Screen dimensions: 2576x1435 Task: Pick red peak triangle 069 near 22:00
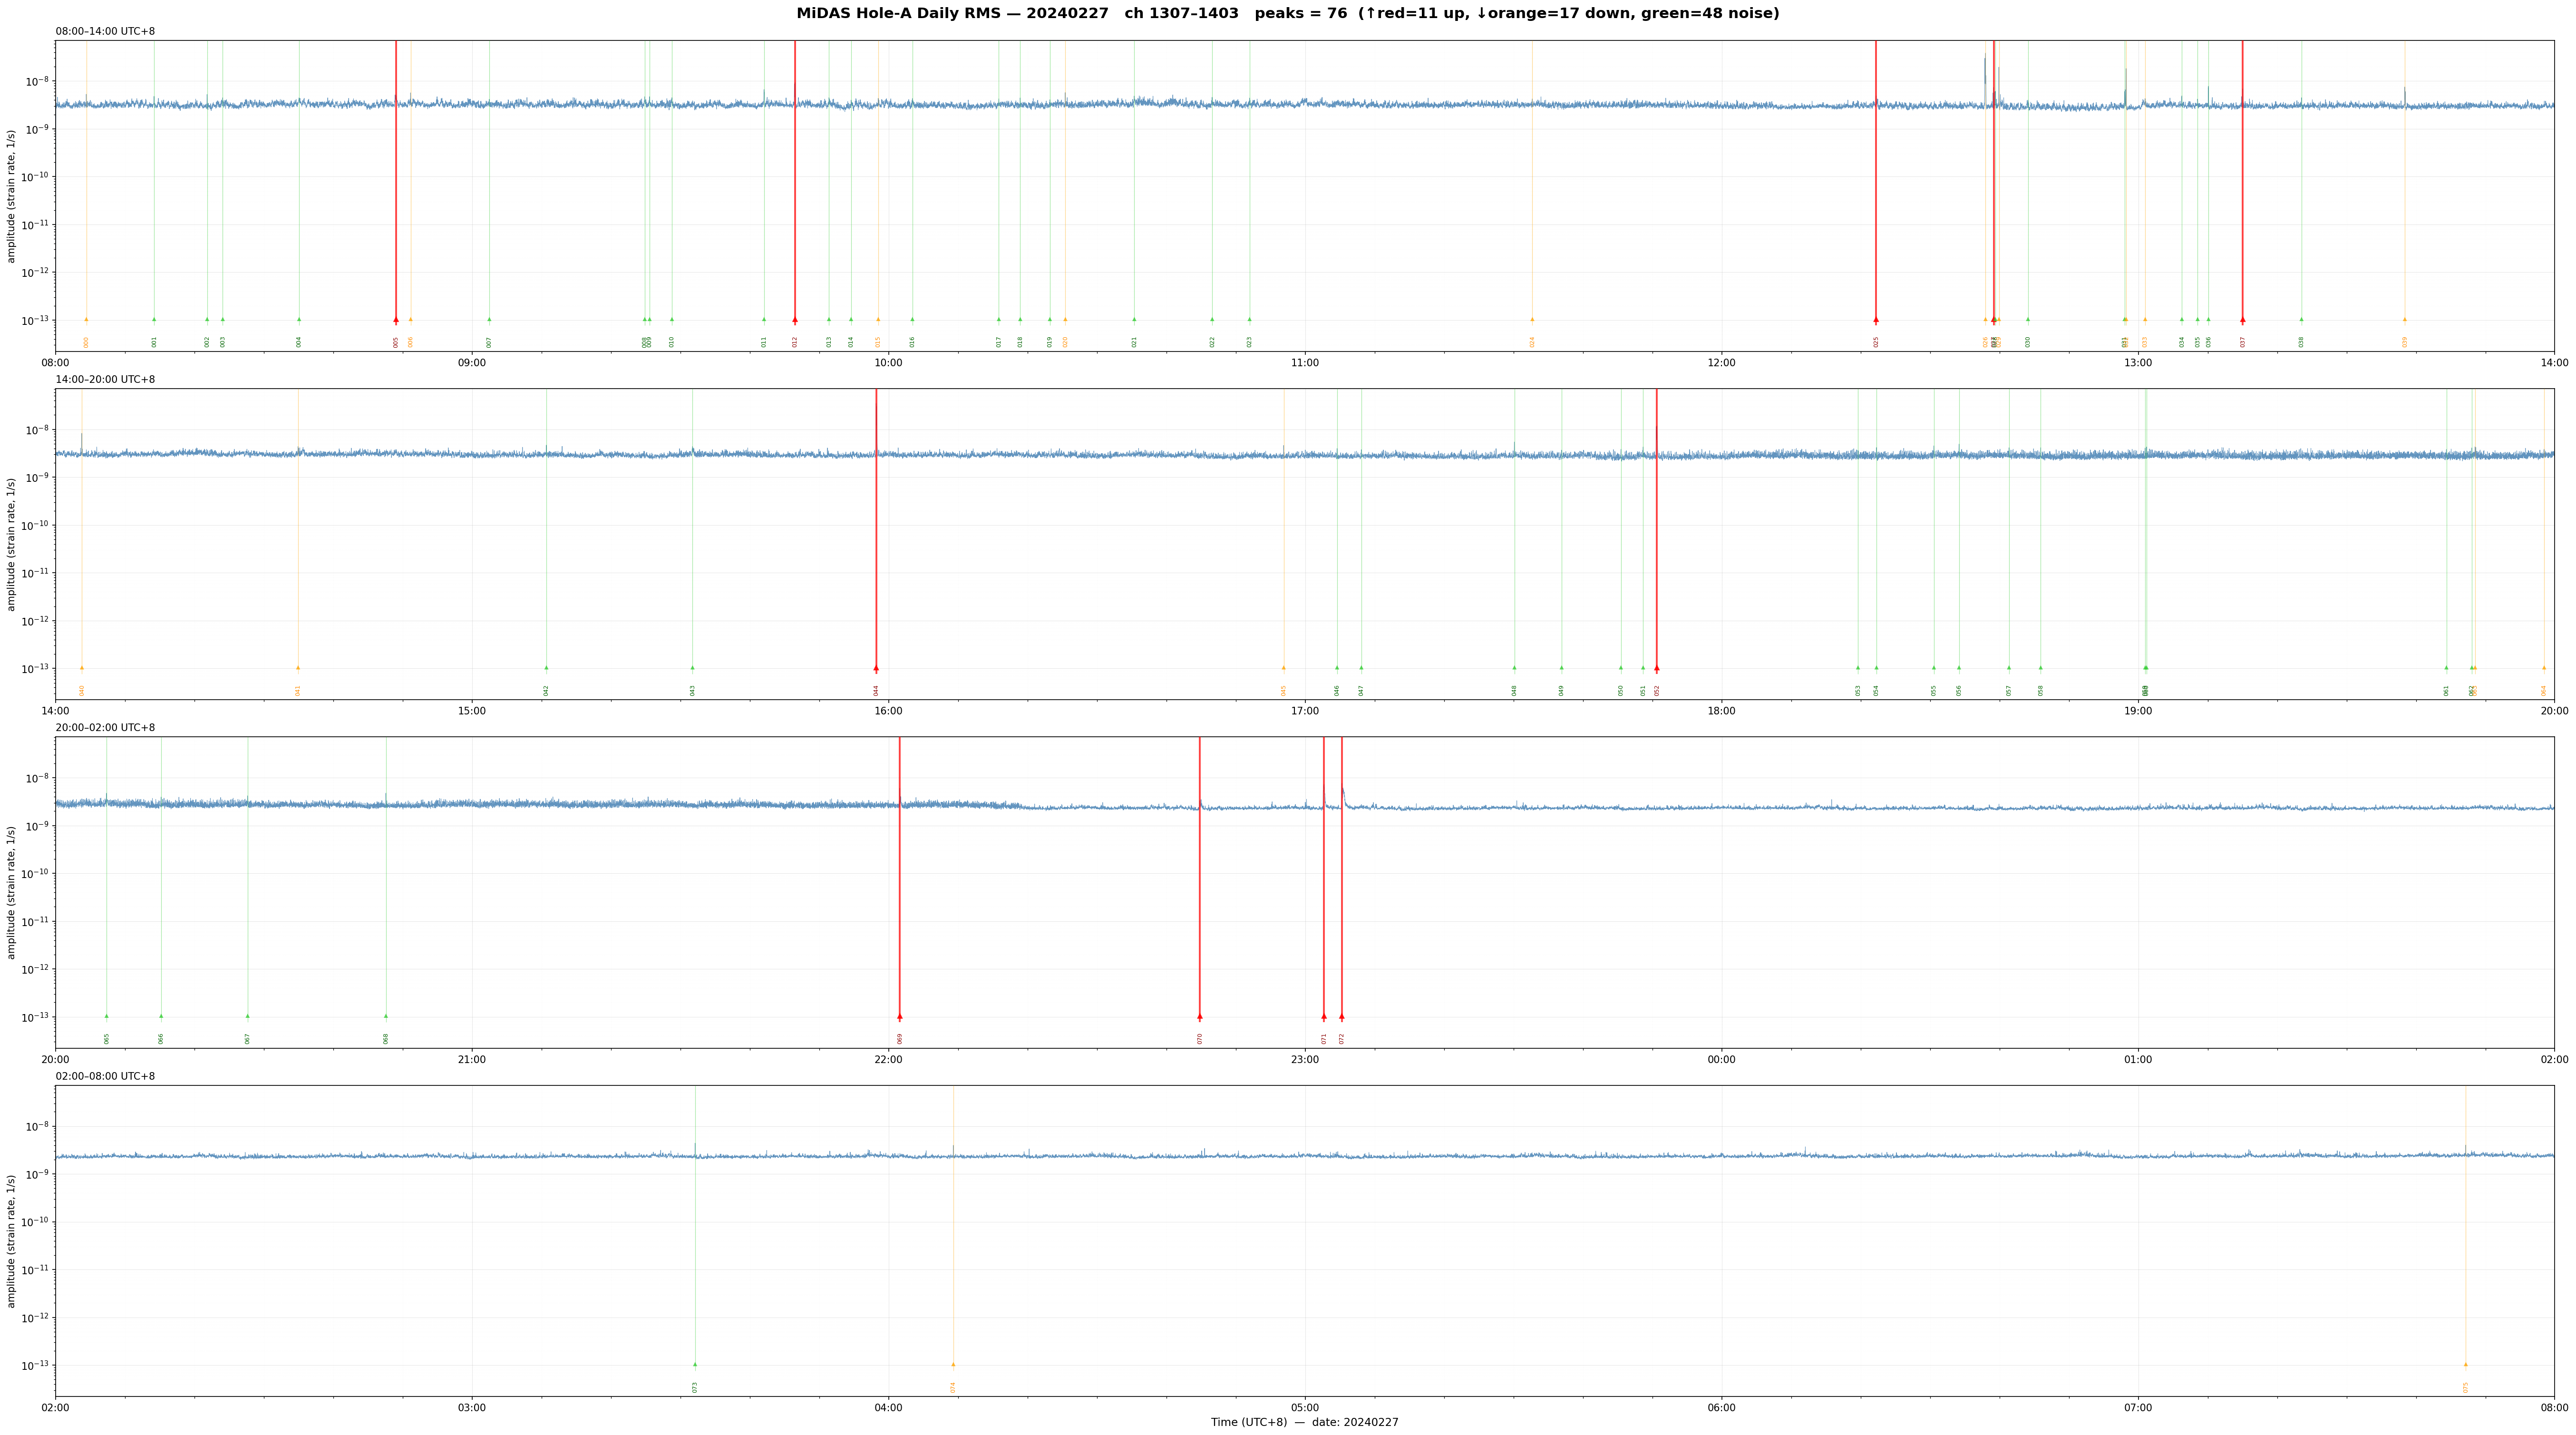[900, 1016]
